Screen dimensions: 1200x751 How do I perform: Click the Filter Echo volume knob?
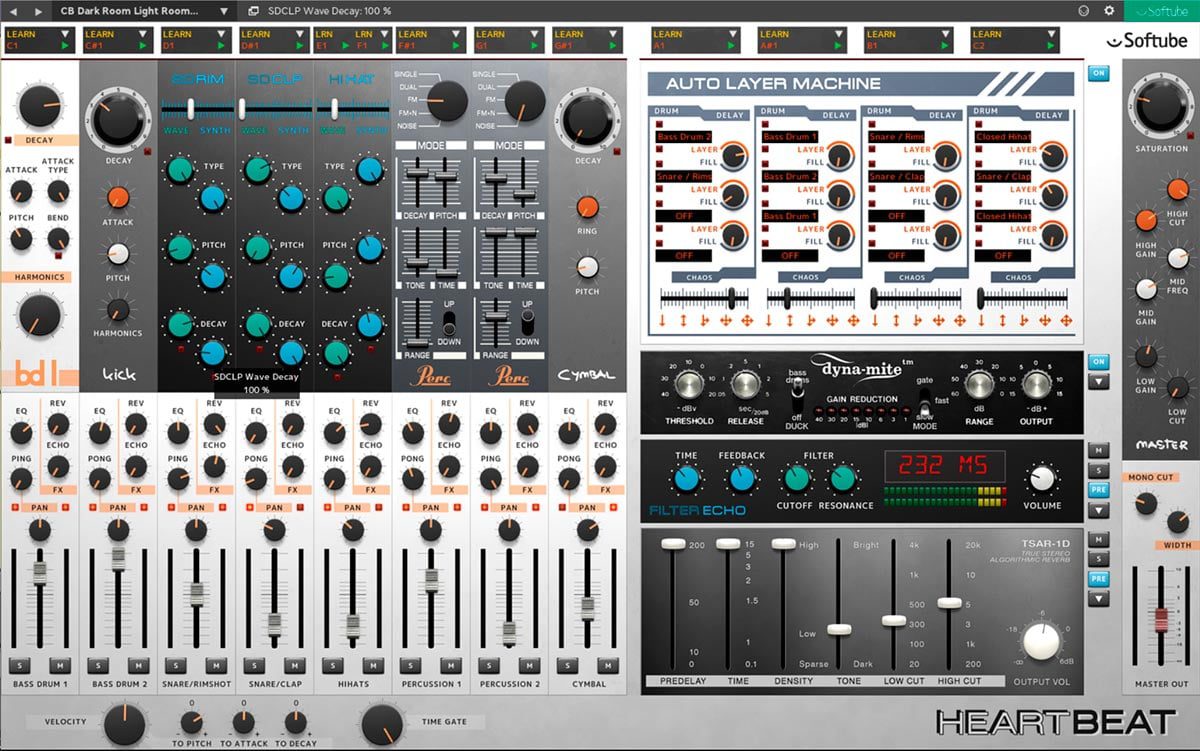[x=1042, y=479]
